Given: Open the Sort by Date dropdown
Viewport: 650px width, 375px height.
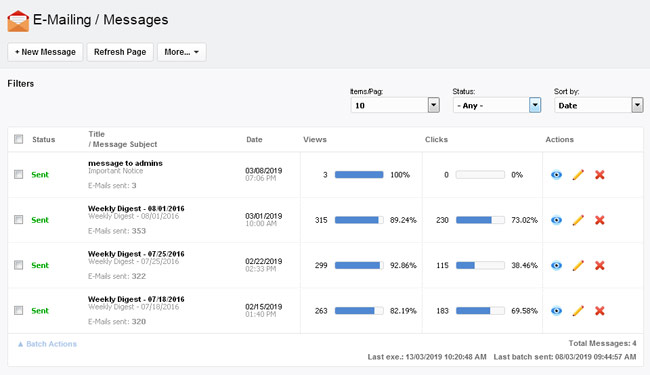Looking at the screenshot, I should coord(599,105).
